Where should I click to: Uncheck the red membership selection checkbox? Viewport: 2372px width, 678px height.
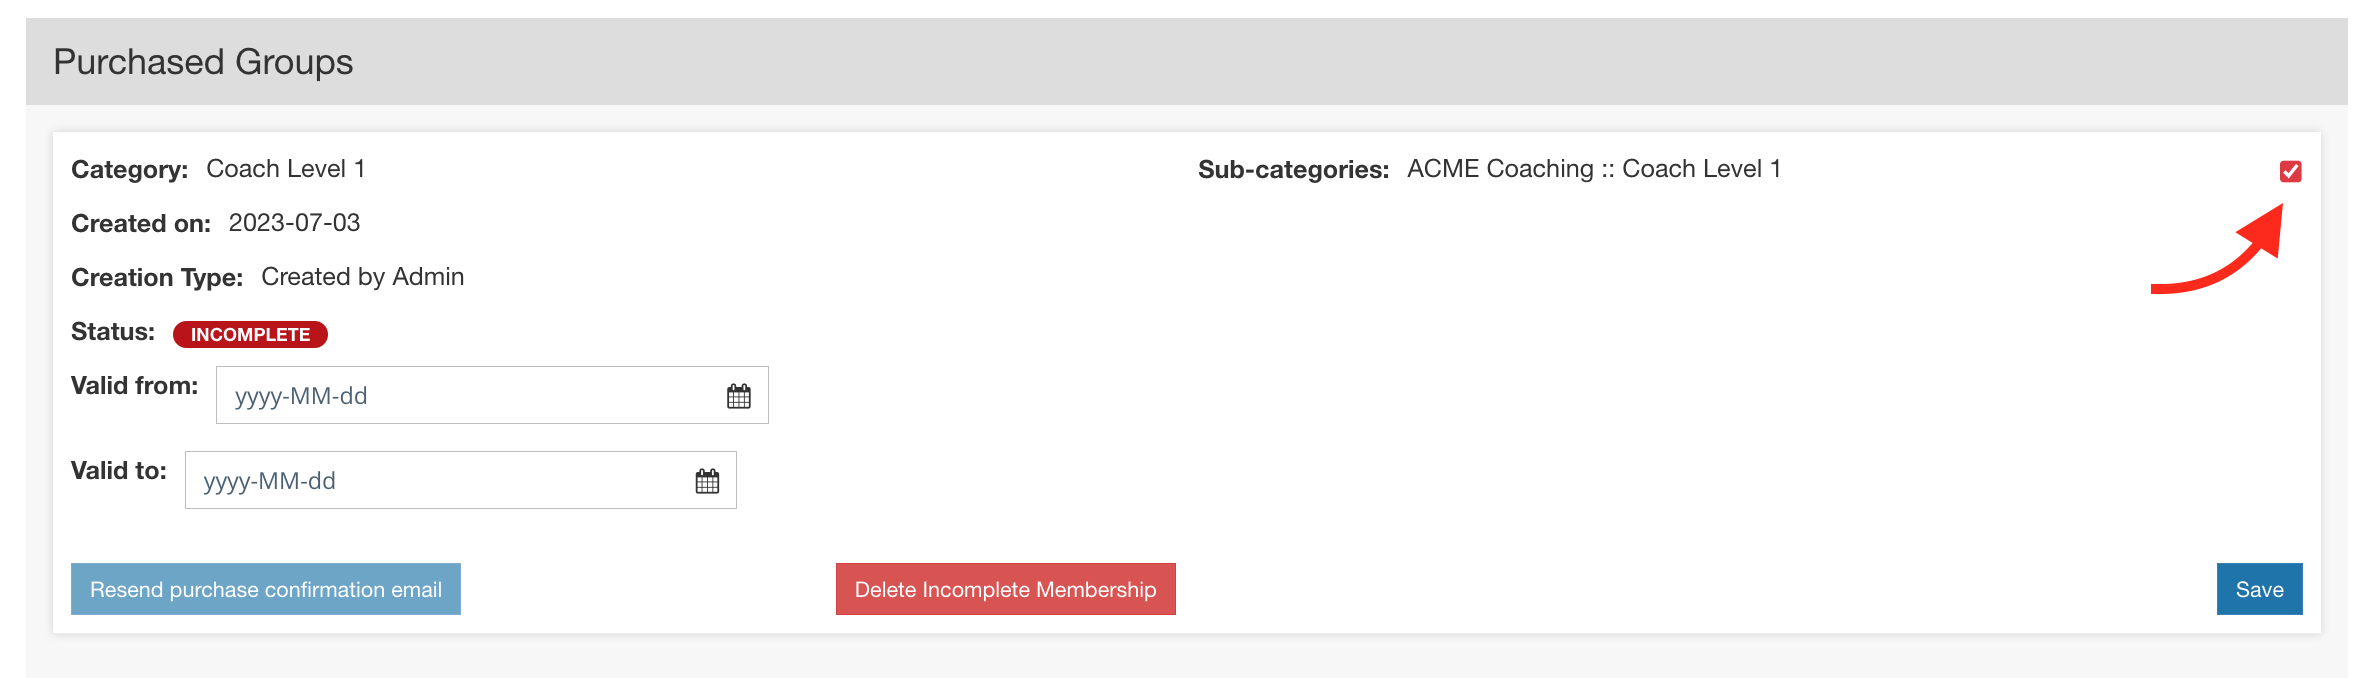pyautogui.click(x=2290, y=171)
